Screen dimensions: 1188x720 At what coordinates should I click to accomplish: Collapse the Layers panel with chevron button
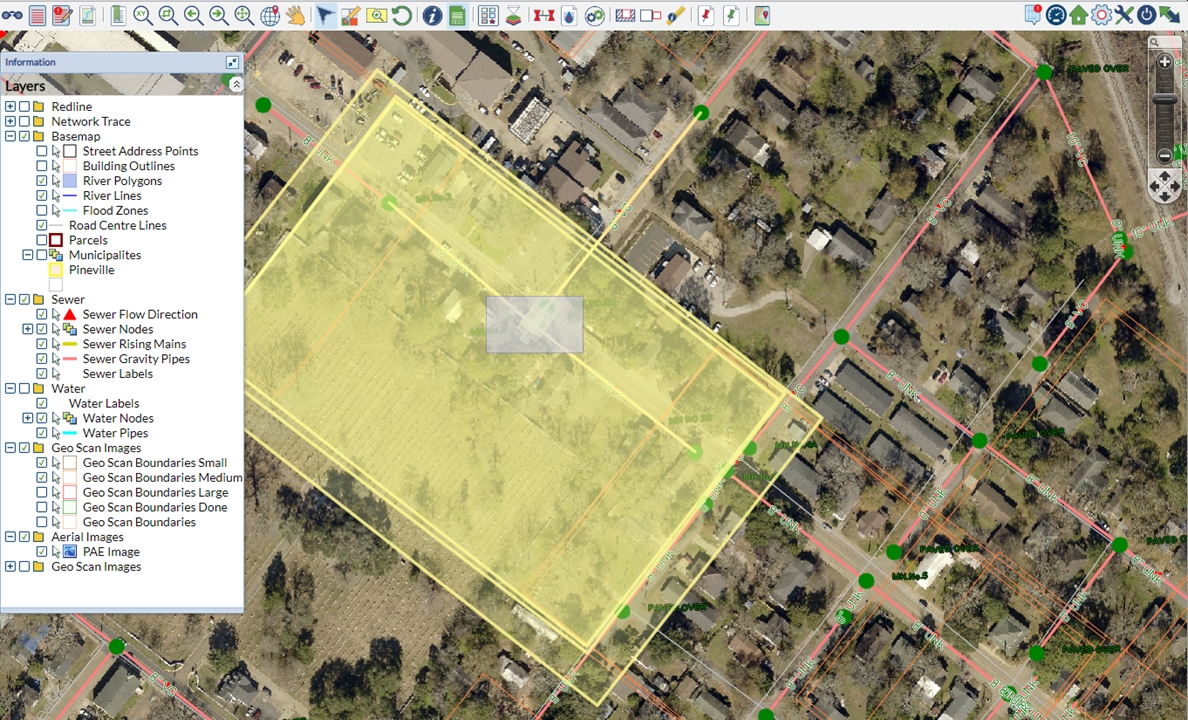(x=236, y=85)
